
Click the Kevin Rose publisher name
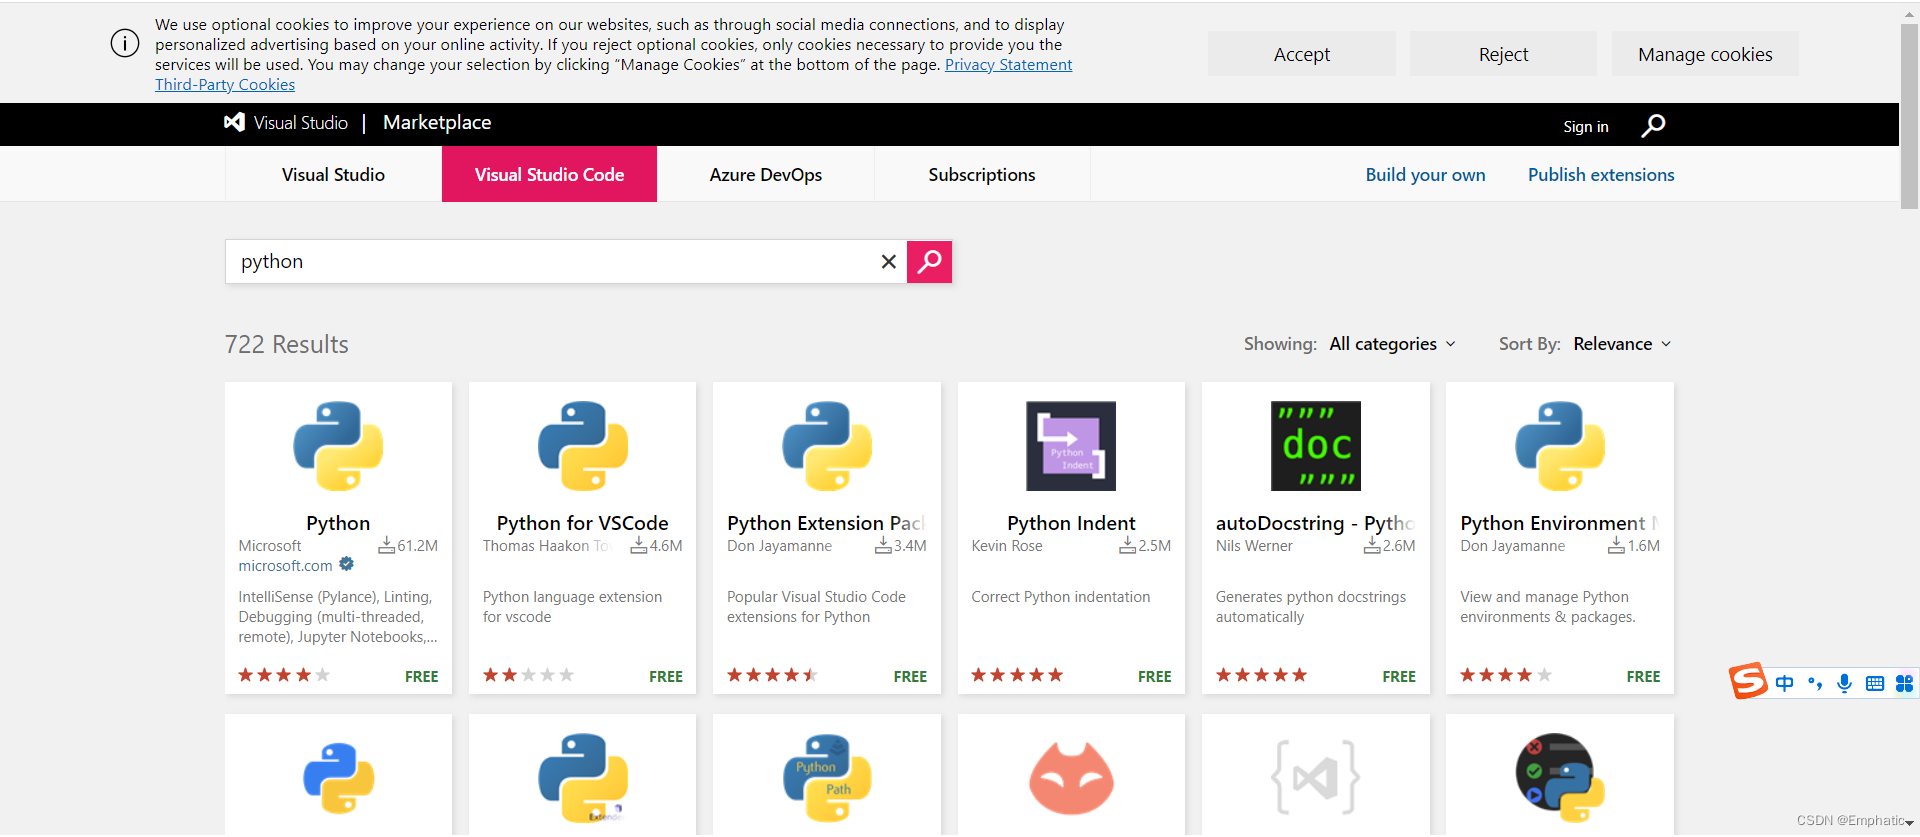tap(1007, 546)
